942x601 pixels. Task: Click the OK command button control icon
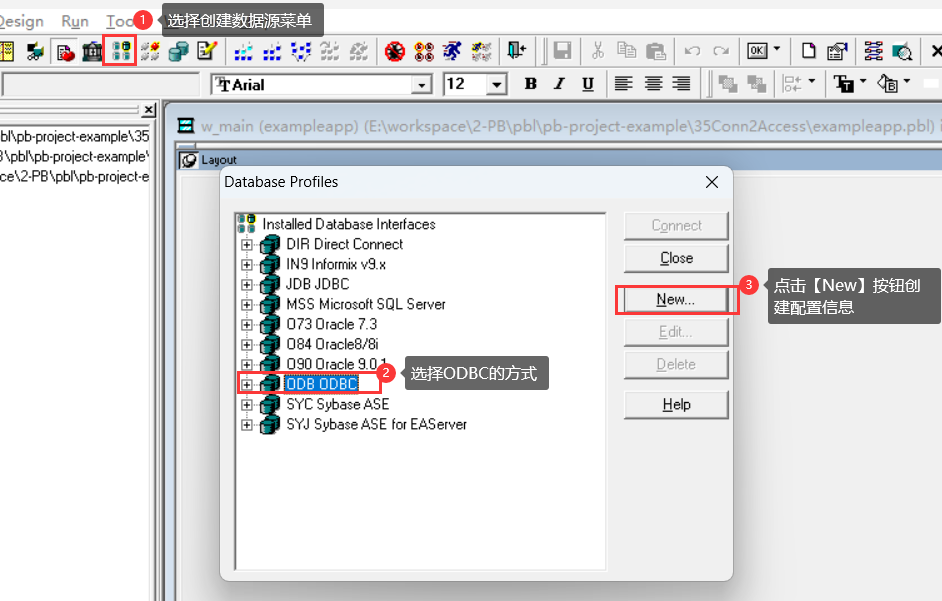pos(757,51)
